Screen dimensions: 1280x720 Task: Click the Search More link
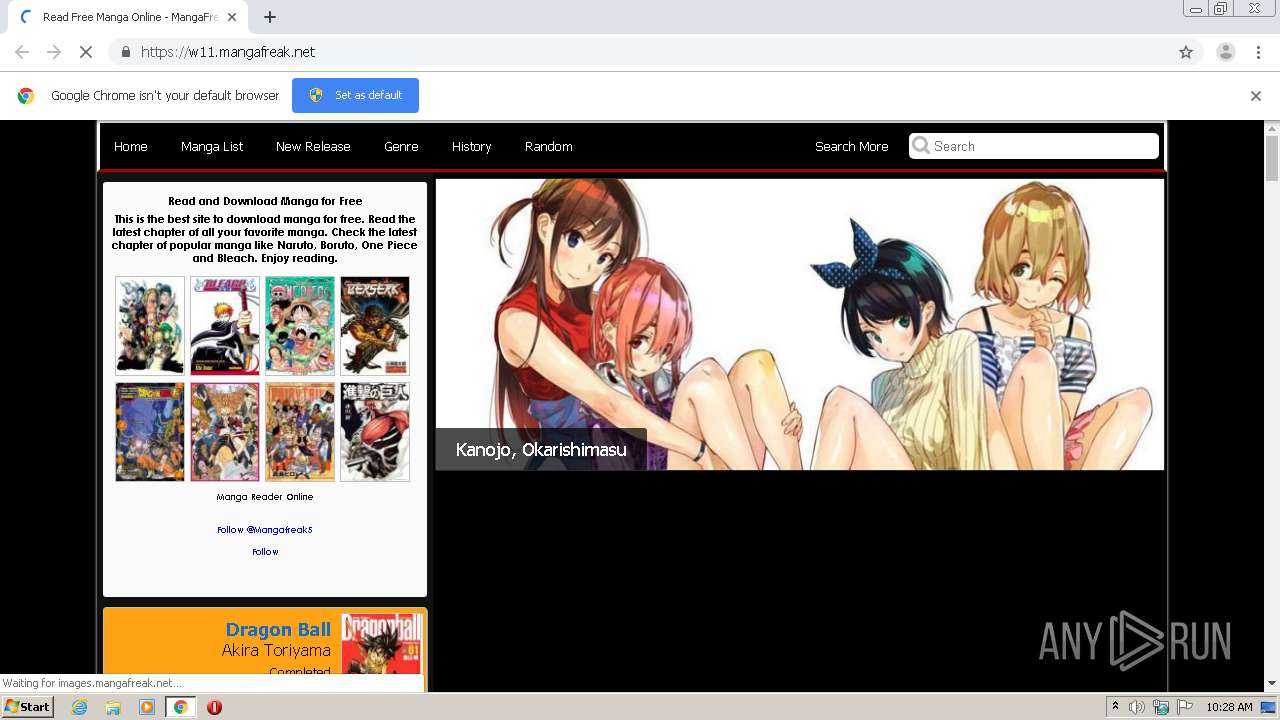coord(851,146)
